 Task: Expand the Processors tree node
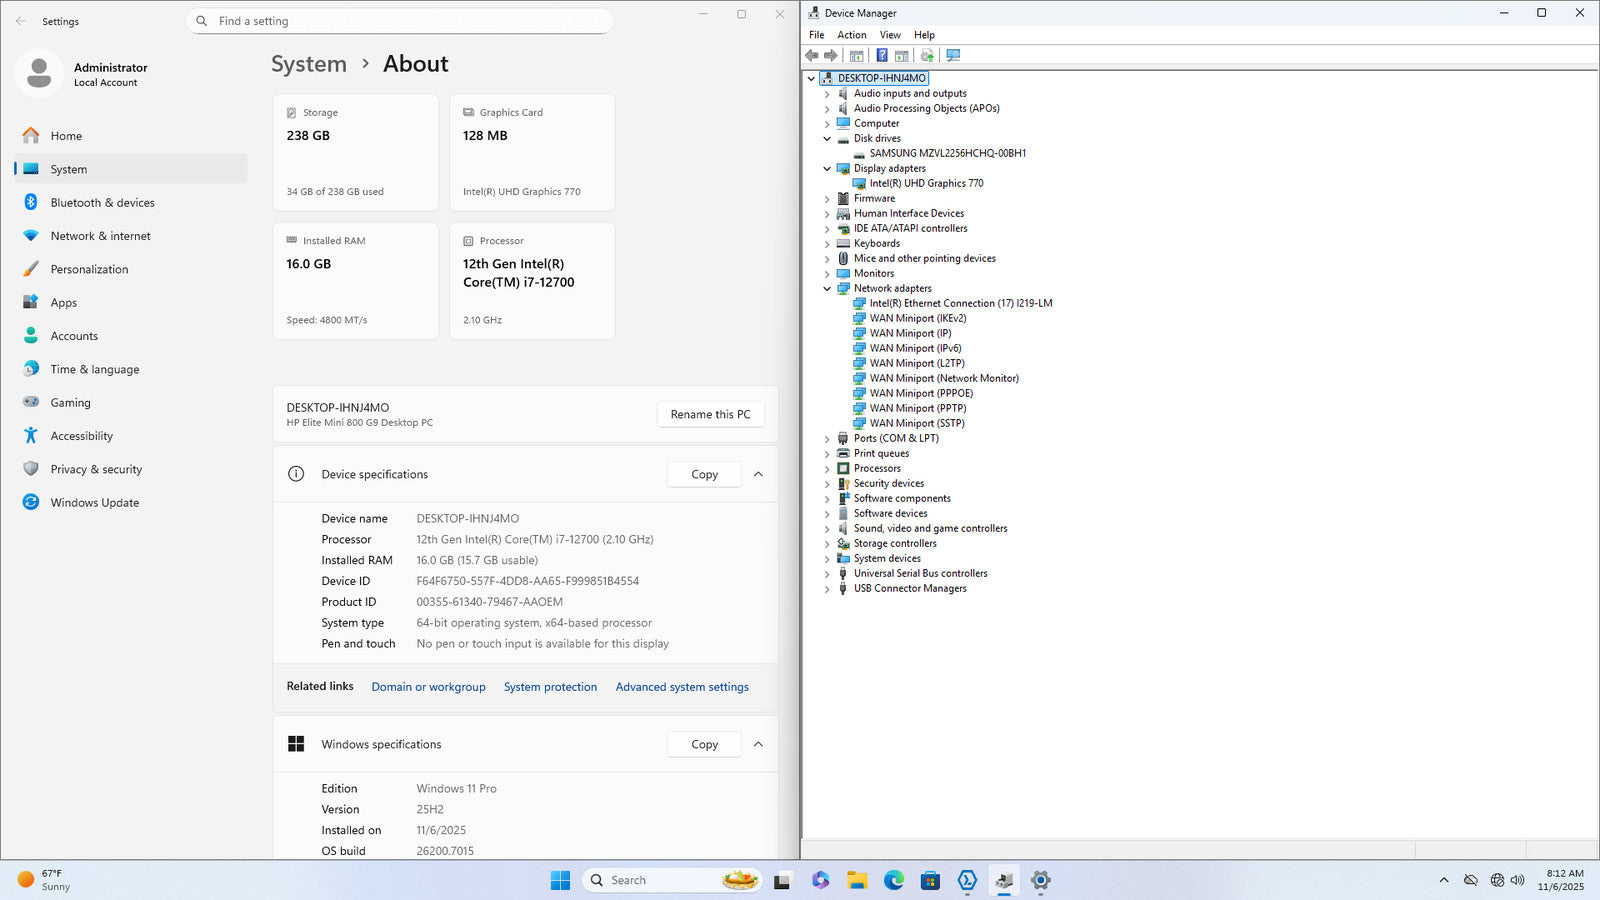(x=827, y=469)
